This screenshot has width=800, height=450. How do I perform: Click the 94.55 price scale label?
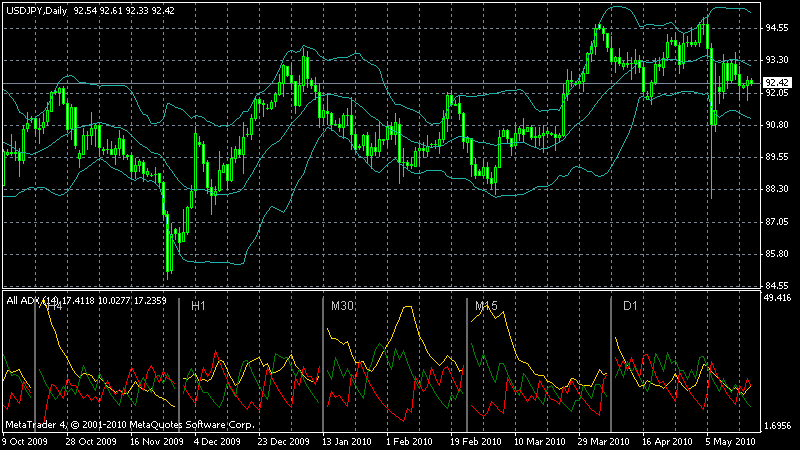(x=777, y=28)
